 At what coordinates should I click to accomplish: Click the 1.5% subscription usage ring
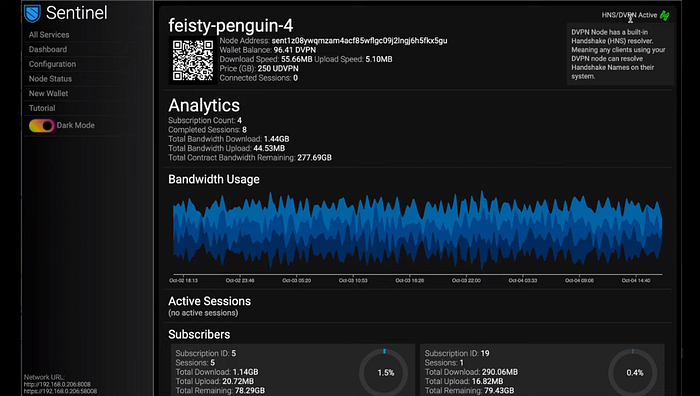click(x=384, y=372)
